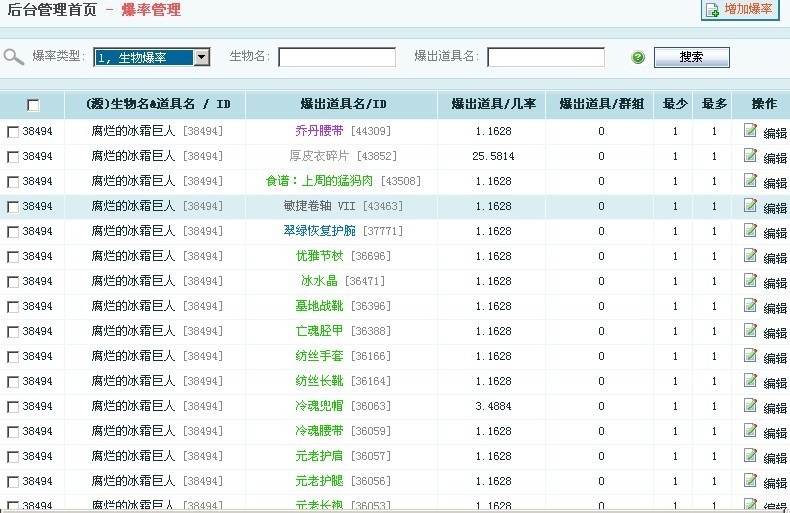Click the edit icon in the 乔丹腰带 row

click(x=750, y=130)
